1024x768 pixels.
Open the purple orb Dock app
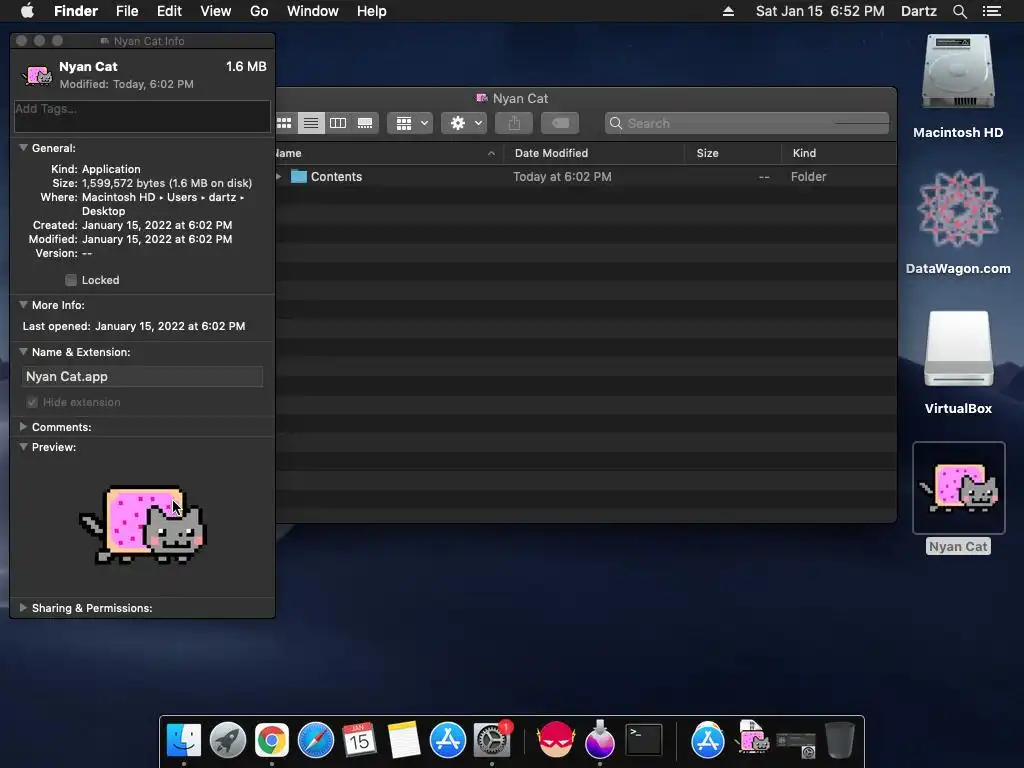click(x=600, y=740)
